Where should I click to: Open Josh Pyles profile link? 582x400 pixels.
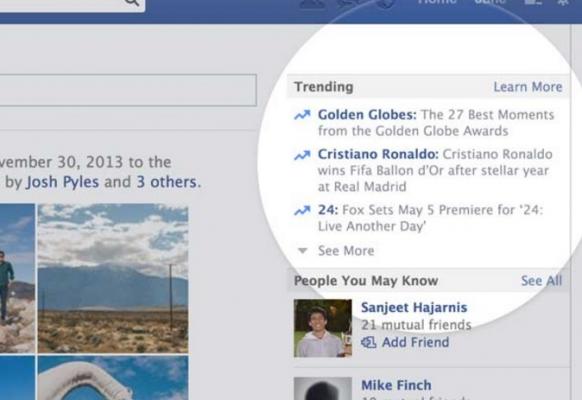coord(62,182)
